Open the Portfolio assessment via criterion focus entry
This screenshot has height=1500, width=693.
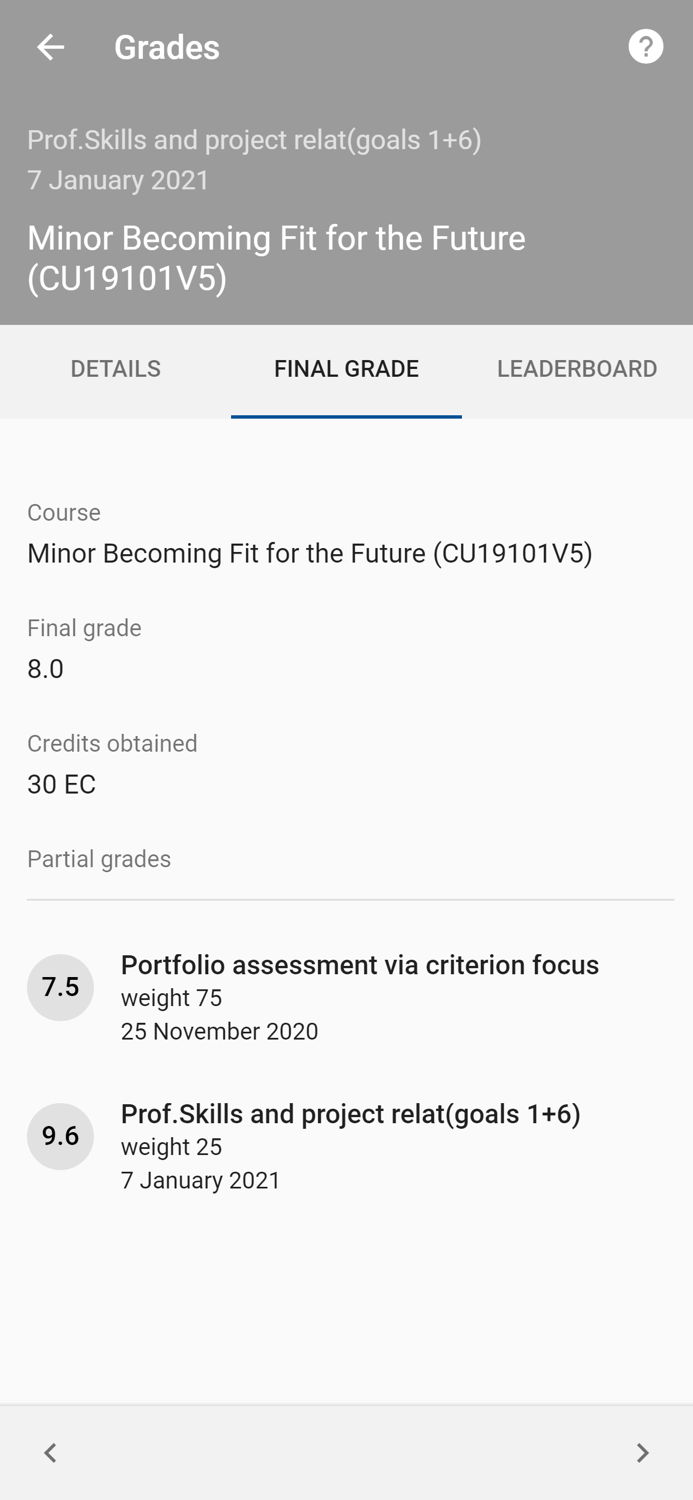pyautogui.click(x=359, y=965)
